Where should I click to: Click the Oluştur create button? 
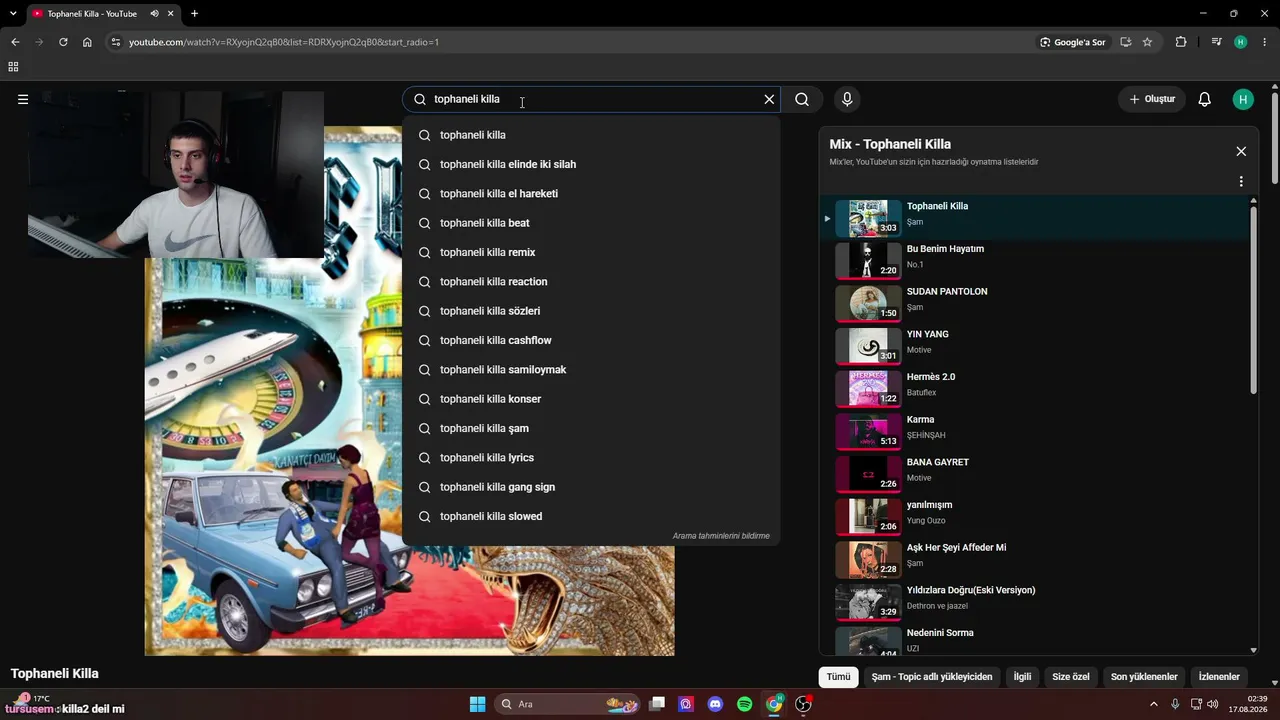(x=1152, y=99)
